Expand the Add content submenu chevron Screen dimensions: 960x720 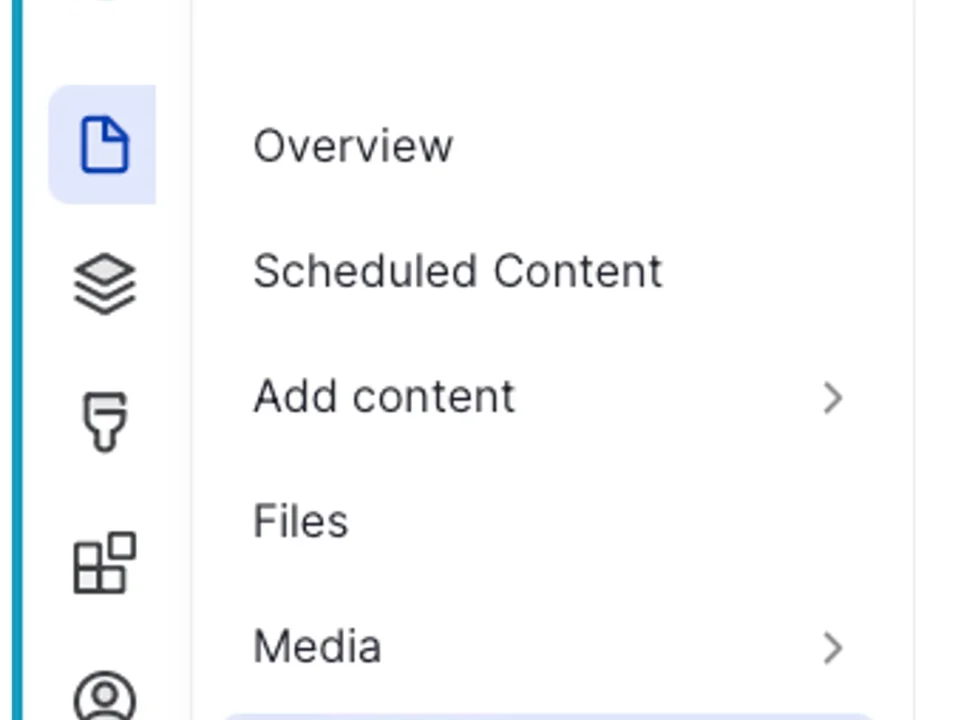833,397
